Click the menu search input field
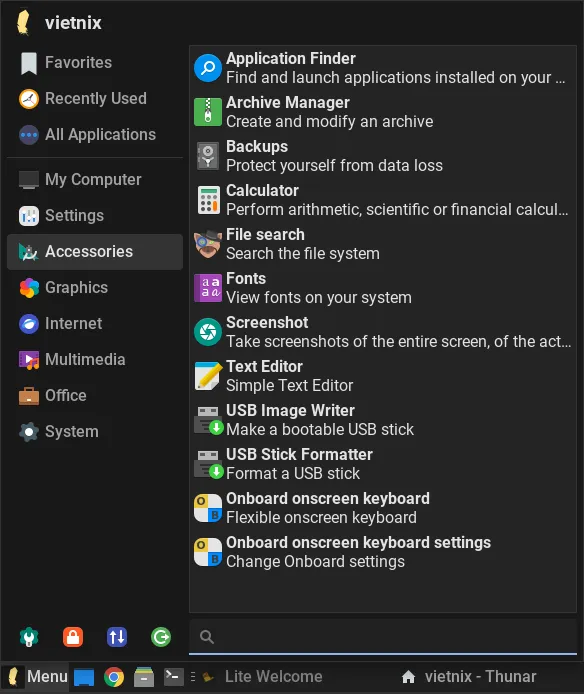 coord(383,637)
